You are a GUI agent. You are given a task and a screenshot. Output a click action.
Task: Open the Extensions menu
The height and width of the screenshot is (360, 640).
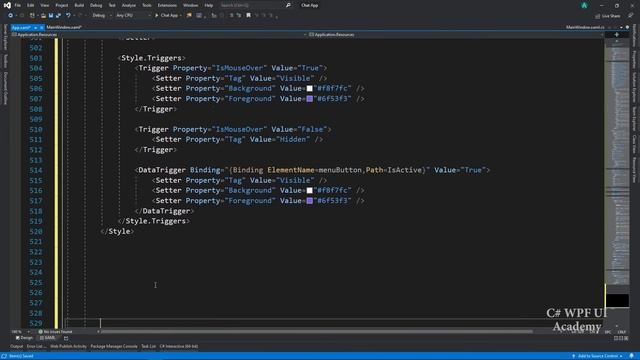pyautogui.click(x=167, y=5)
